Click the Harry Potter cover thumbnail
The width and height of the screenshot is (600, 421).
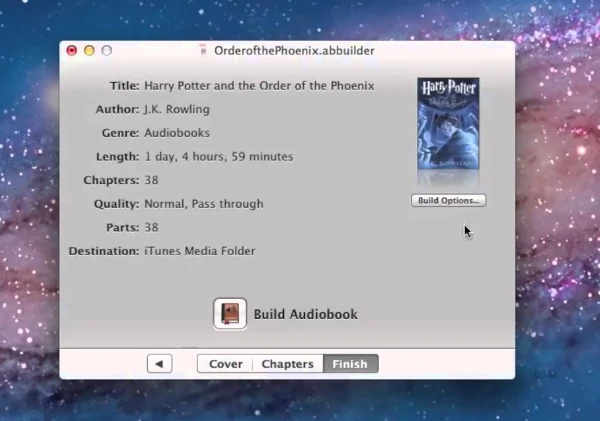448,123
